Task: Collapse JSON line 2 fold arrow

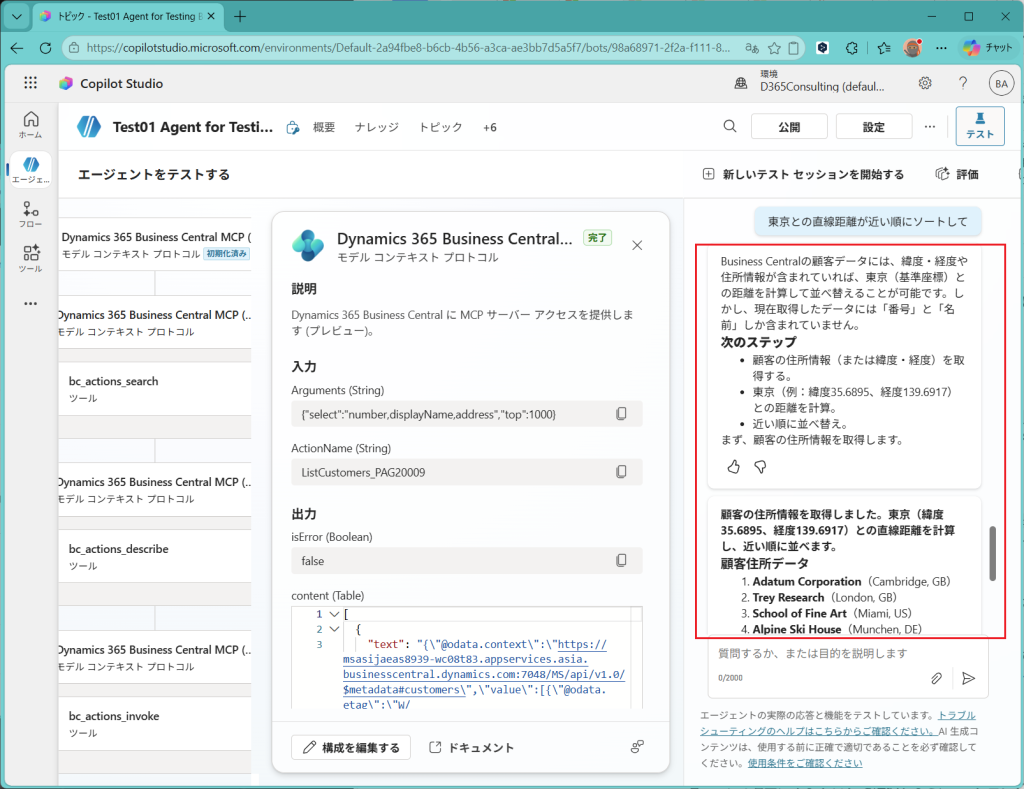Action: coord(333,630)
